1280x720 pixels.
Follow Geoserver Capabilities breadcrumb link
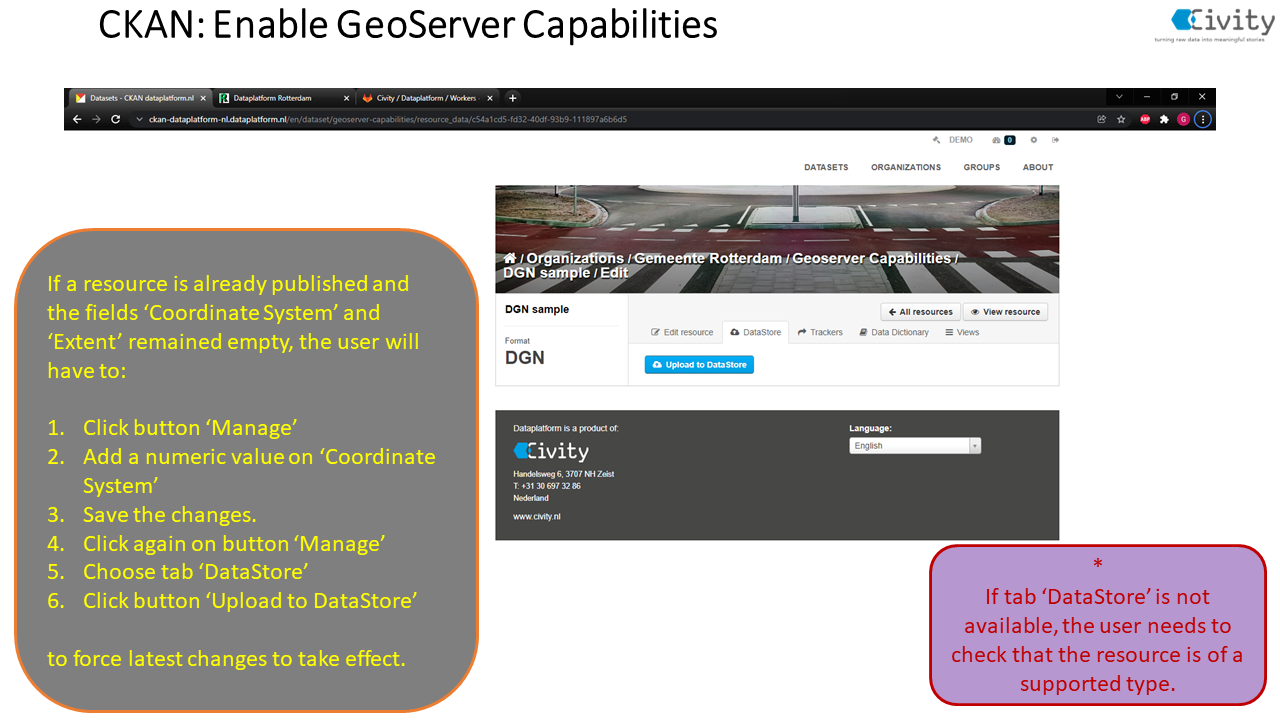click(x=872, y=258)
